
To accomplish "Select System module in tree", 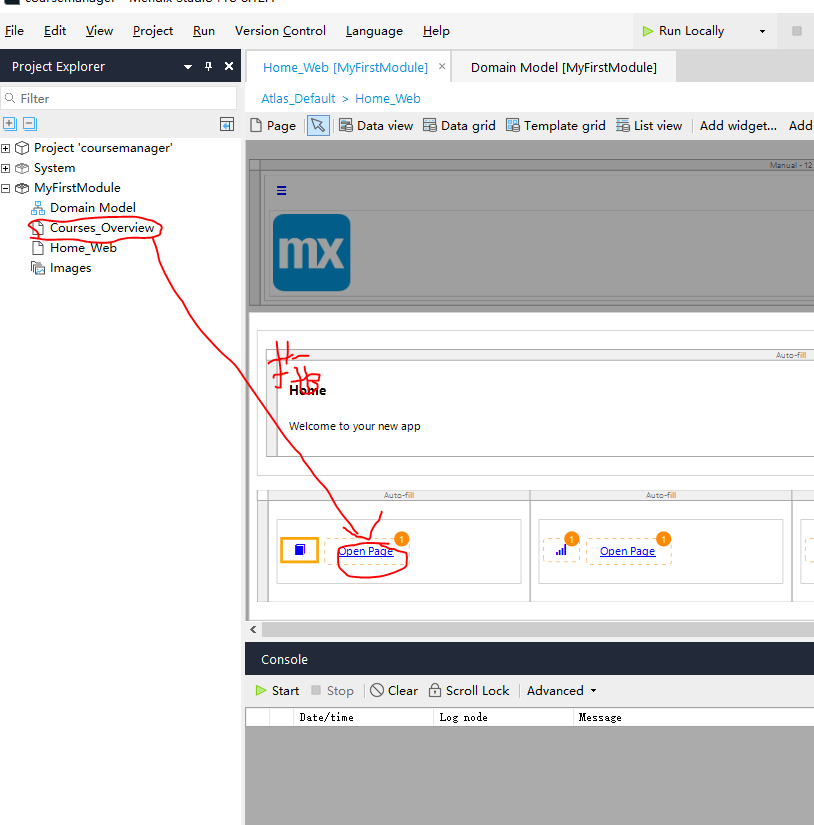I will 55,168.
